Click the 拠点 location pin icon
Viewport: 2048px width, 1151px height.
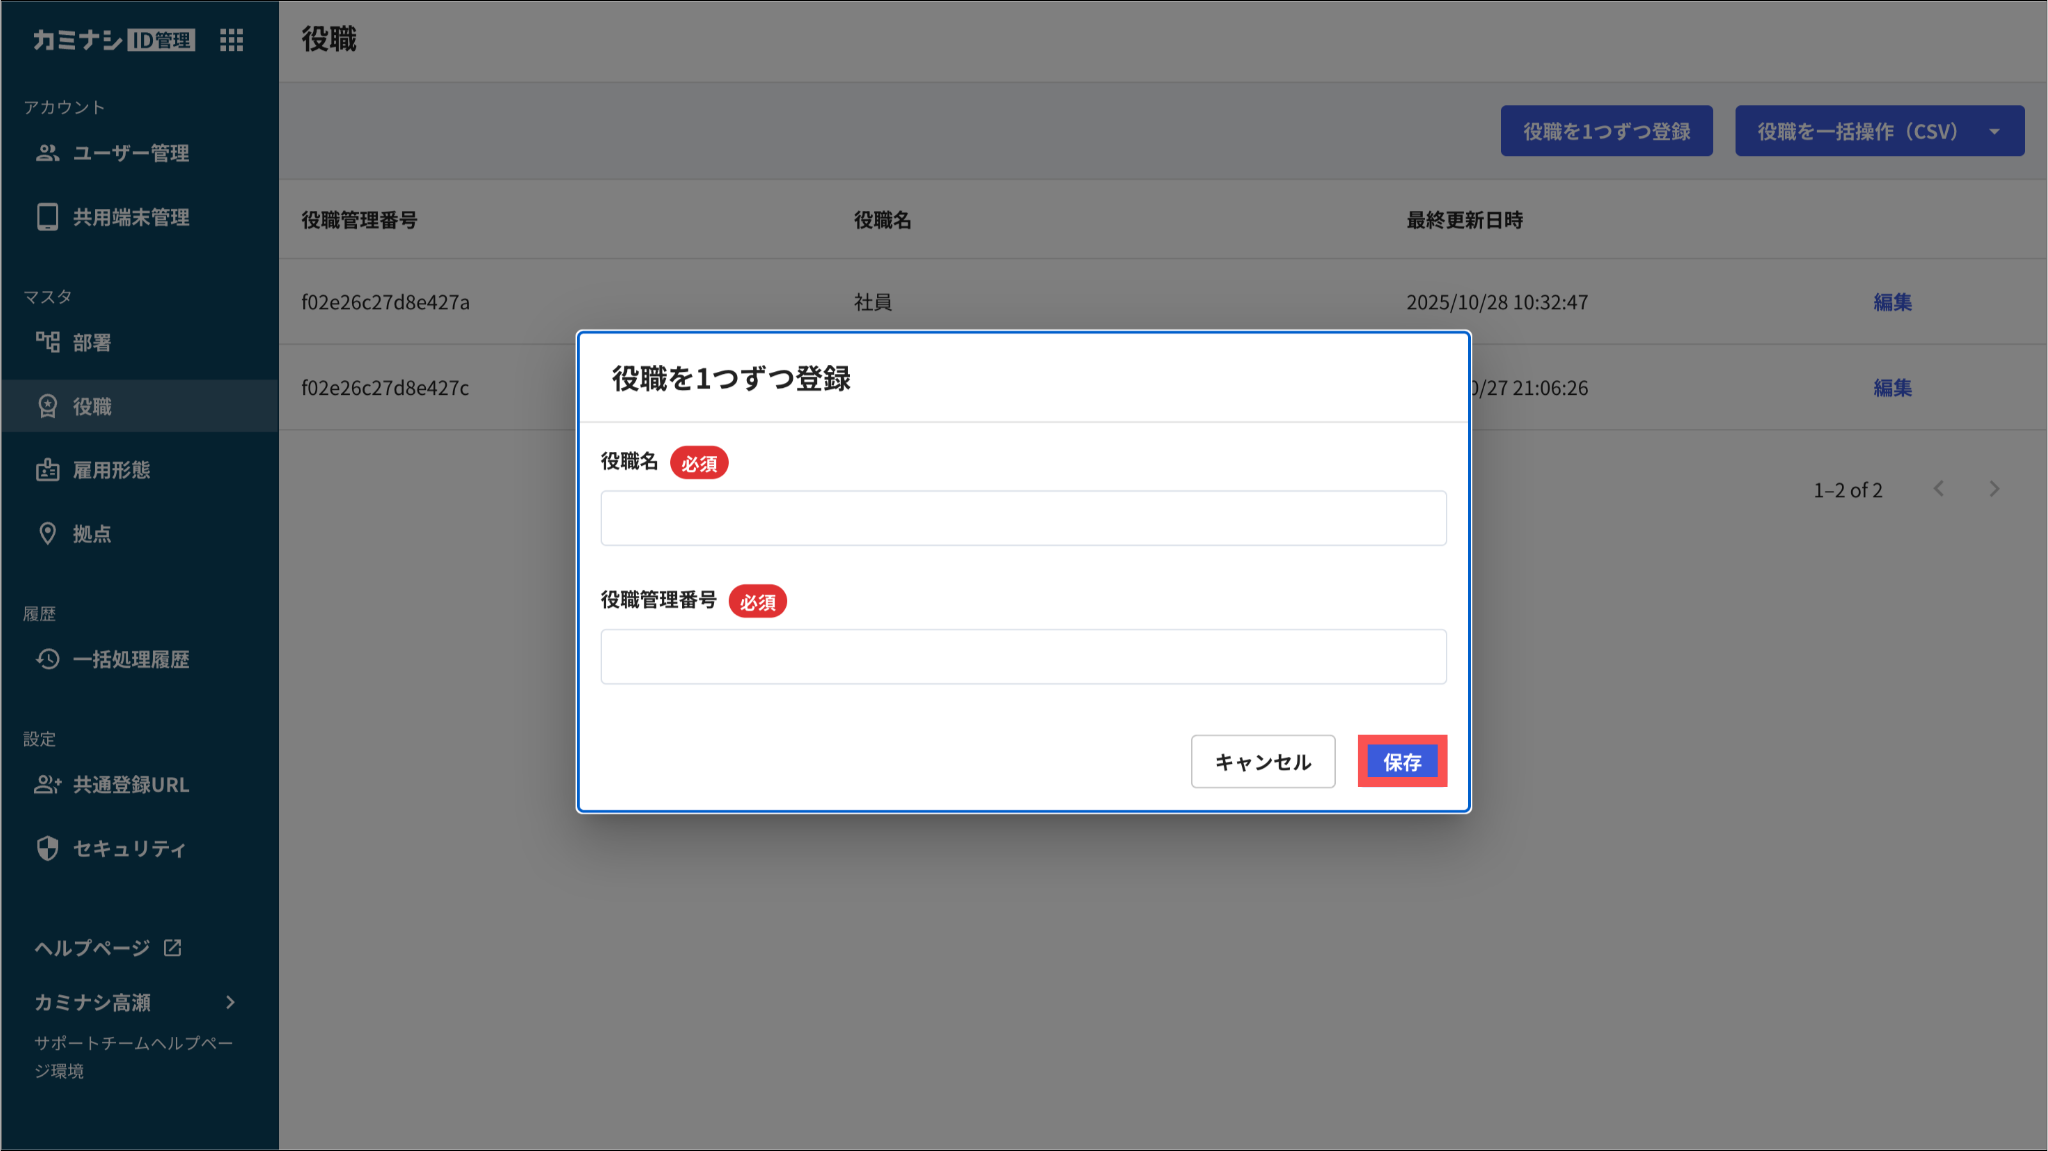(x=47, y=534)
